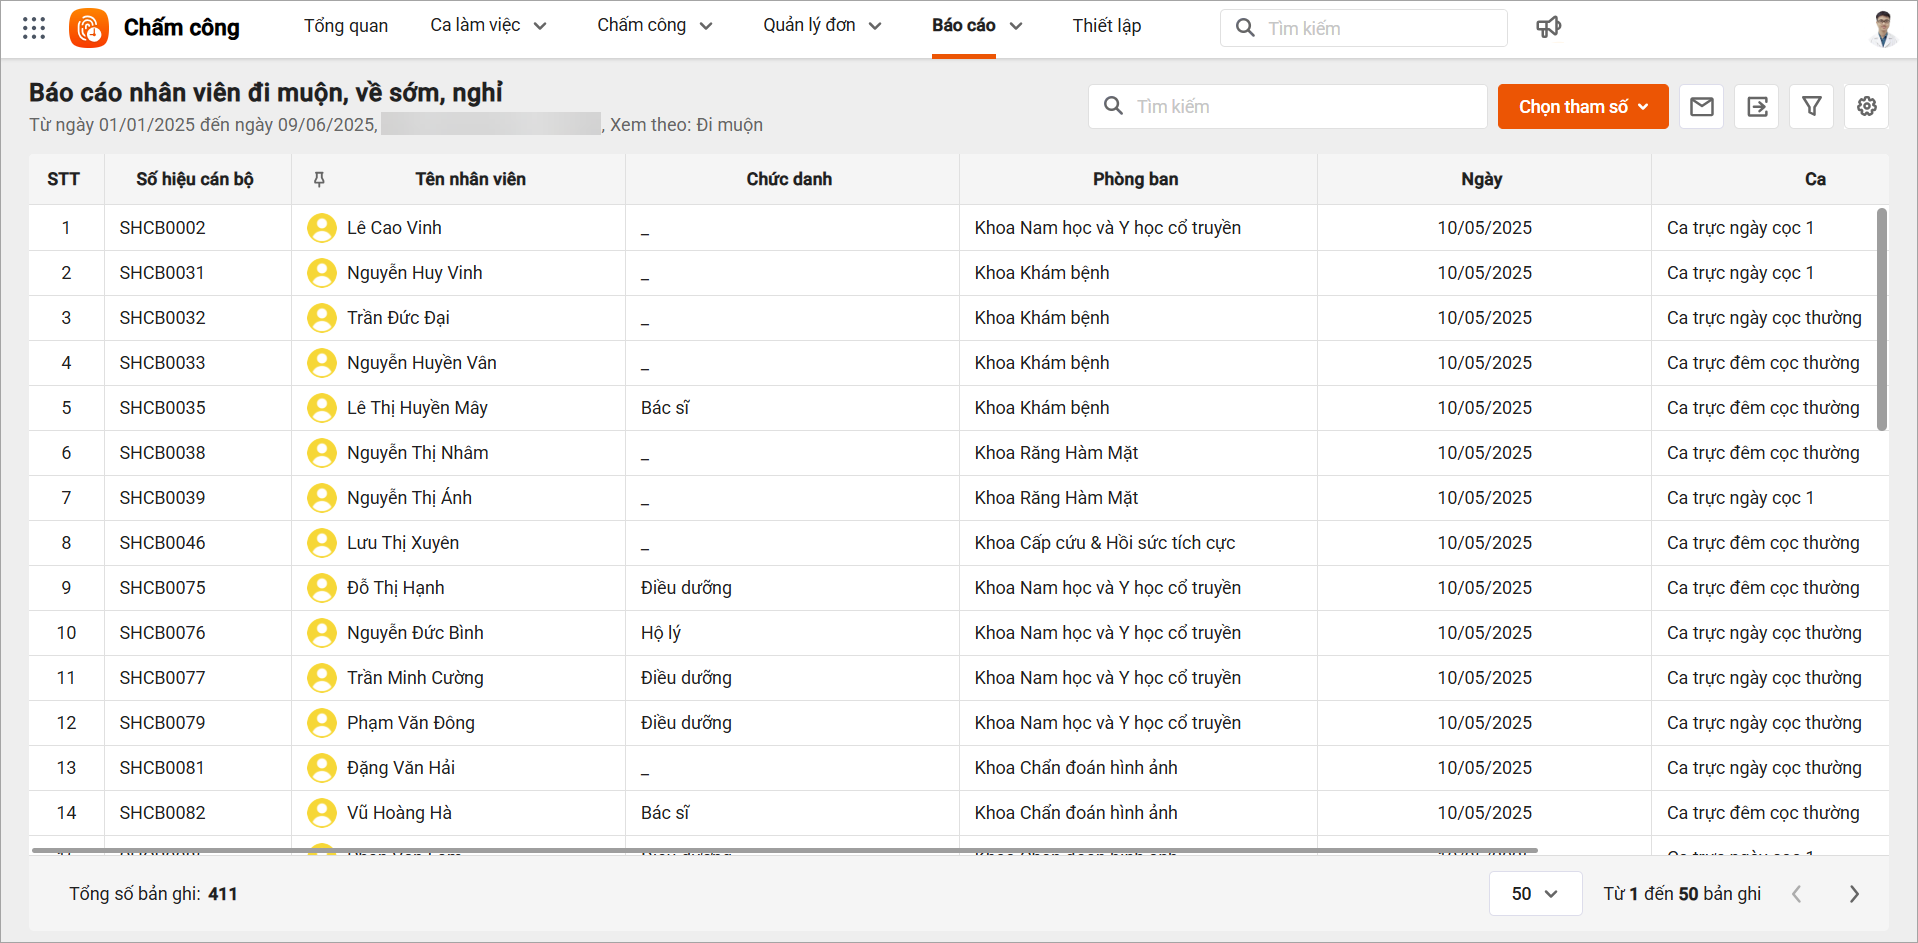1918x943 pixels.
Task: Open the app launcher grid icon
Action: point(34,28)
